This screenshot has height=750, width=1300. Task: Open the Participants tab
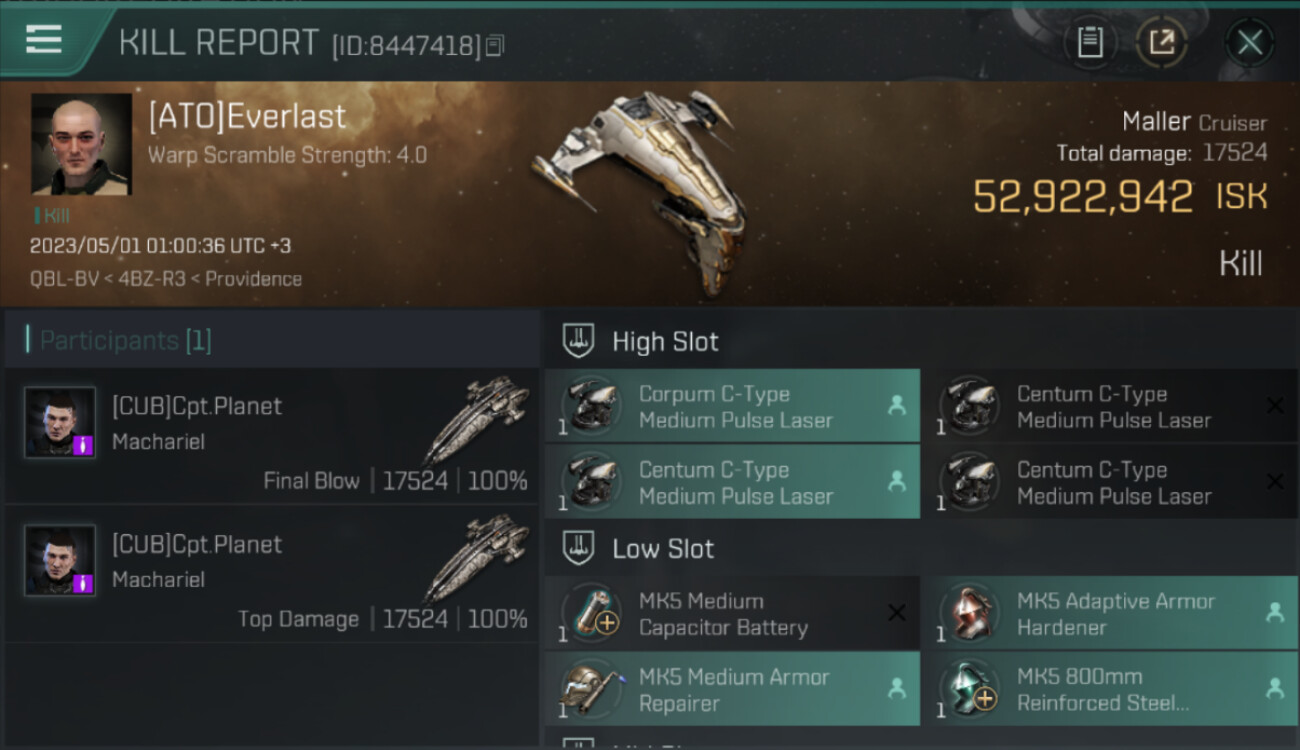(125, 341)
